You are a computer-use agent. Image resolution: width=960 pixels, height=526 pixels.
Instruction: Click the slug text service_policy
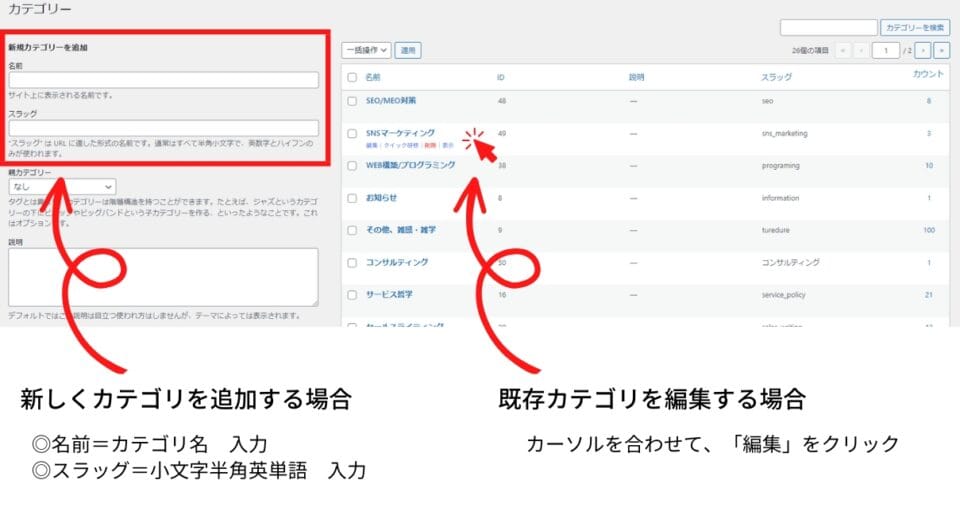click(784, 295)
